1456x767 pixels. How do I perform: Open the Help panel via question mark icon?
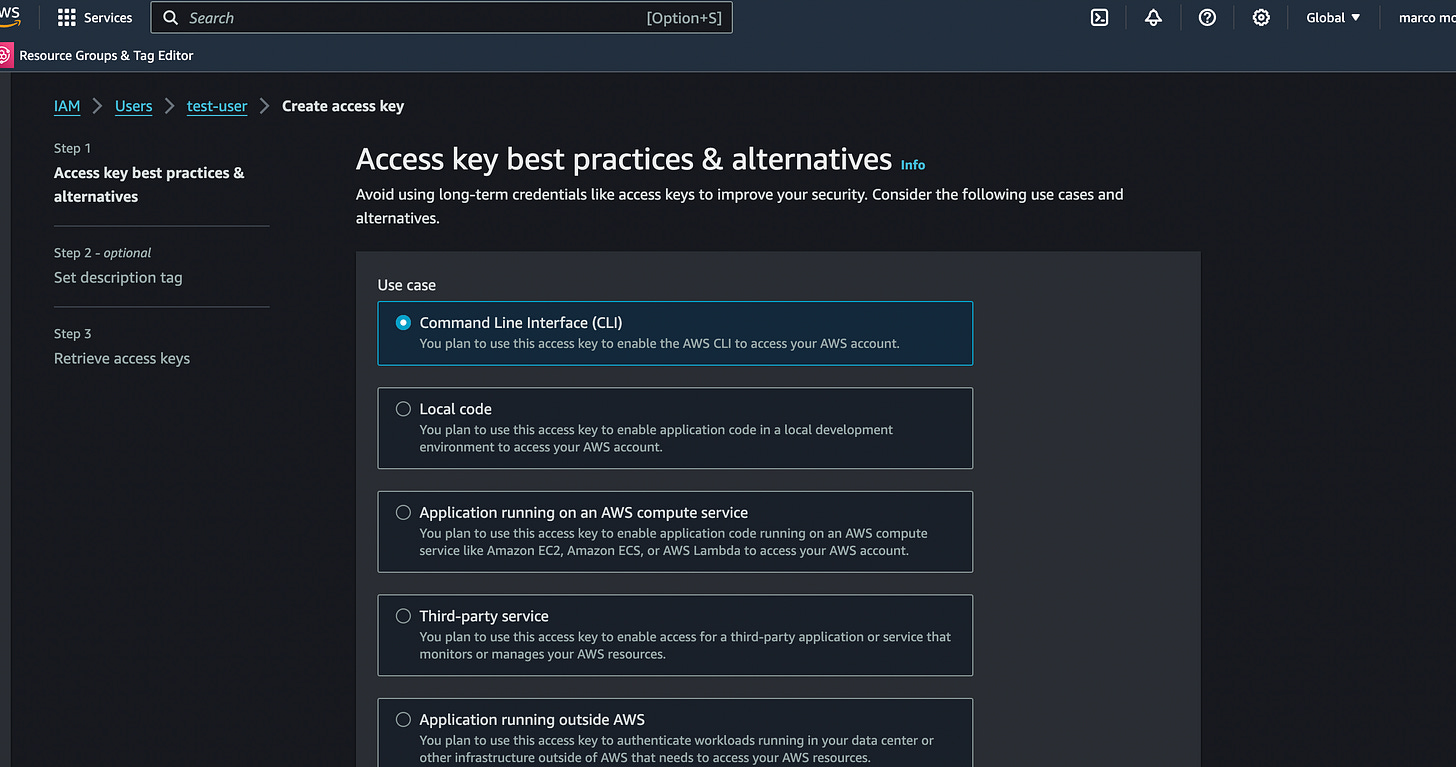pos(1207,17)
